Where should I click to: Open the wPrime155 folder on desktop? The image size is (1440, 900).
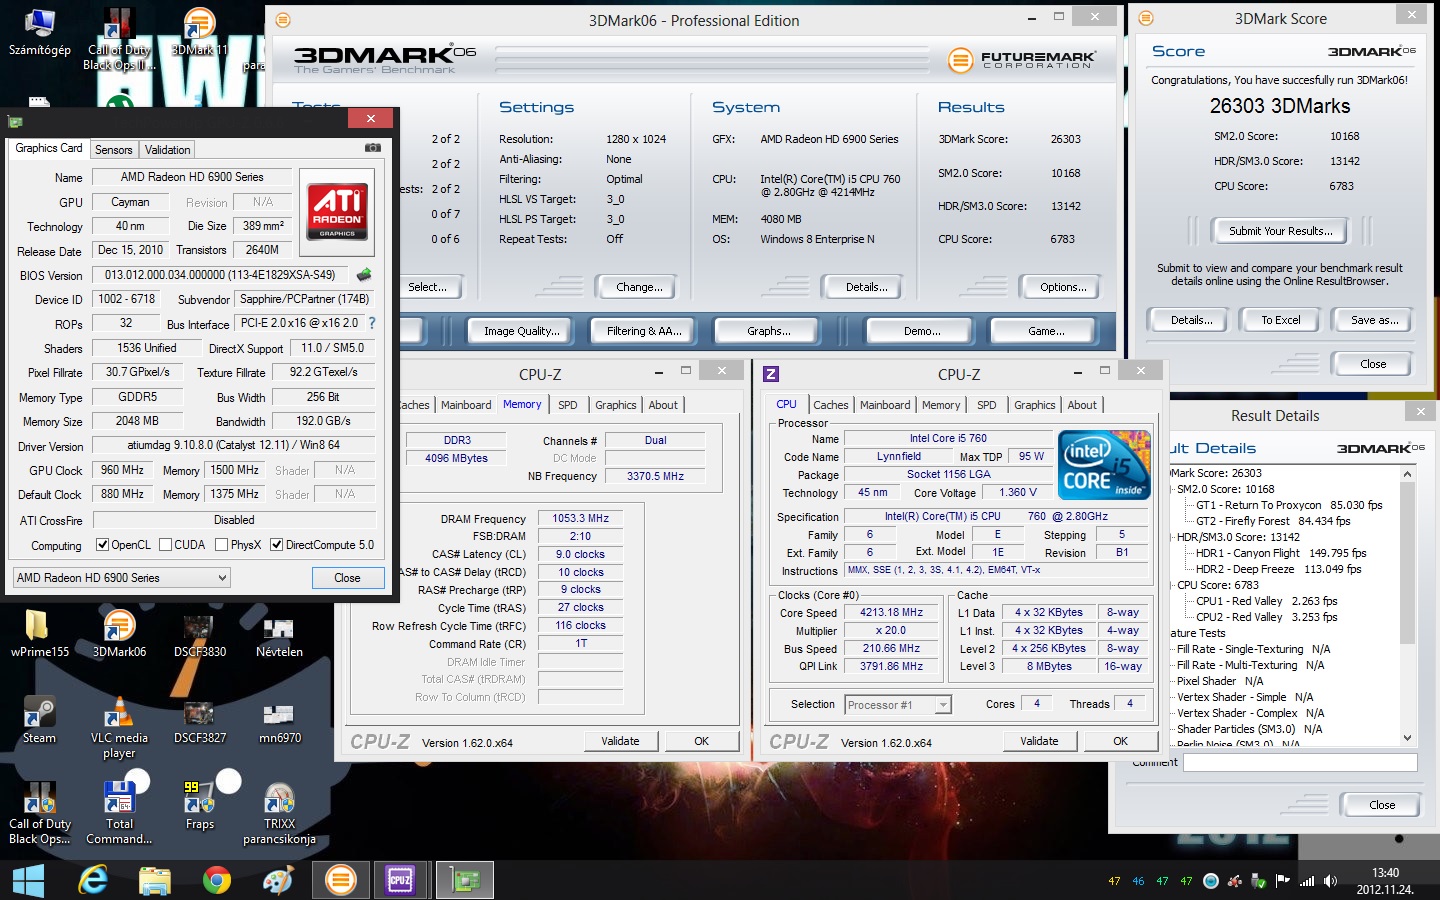[x=39, y=633]
